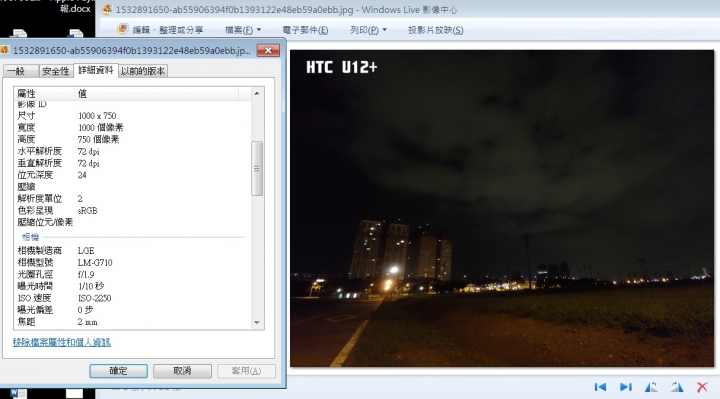Click the 屬性 column header
Screen dimensions: 720x399
coord(44,94)
